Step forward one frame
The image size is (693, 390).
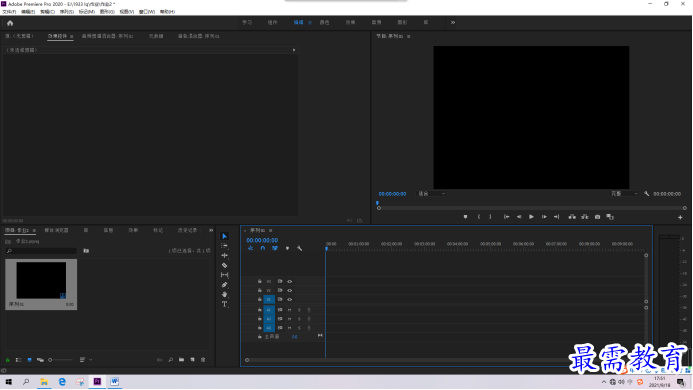[x=544, y=217]
